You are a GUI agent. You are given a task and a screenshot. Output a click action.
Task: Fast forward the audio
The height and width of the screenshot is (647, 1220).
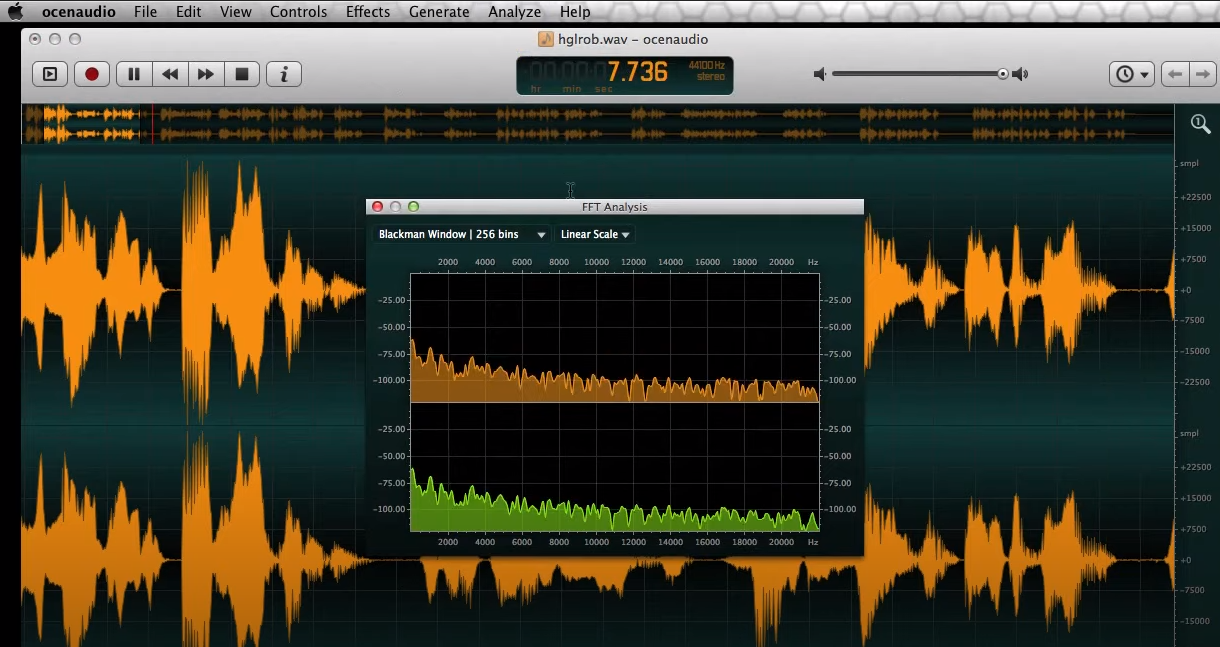(x=205, y=73)
